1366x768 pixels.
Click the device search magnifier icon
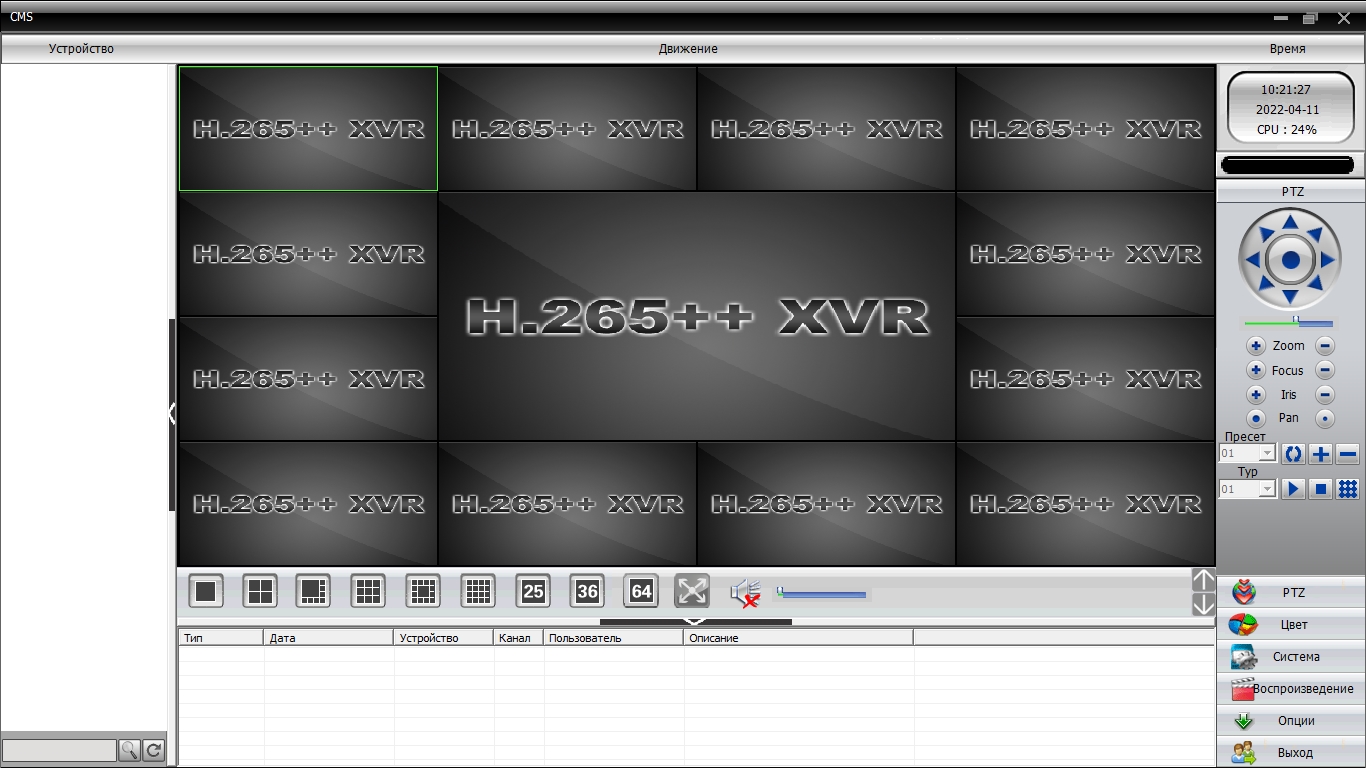129,750
